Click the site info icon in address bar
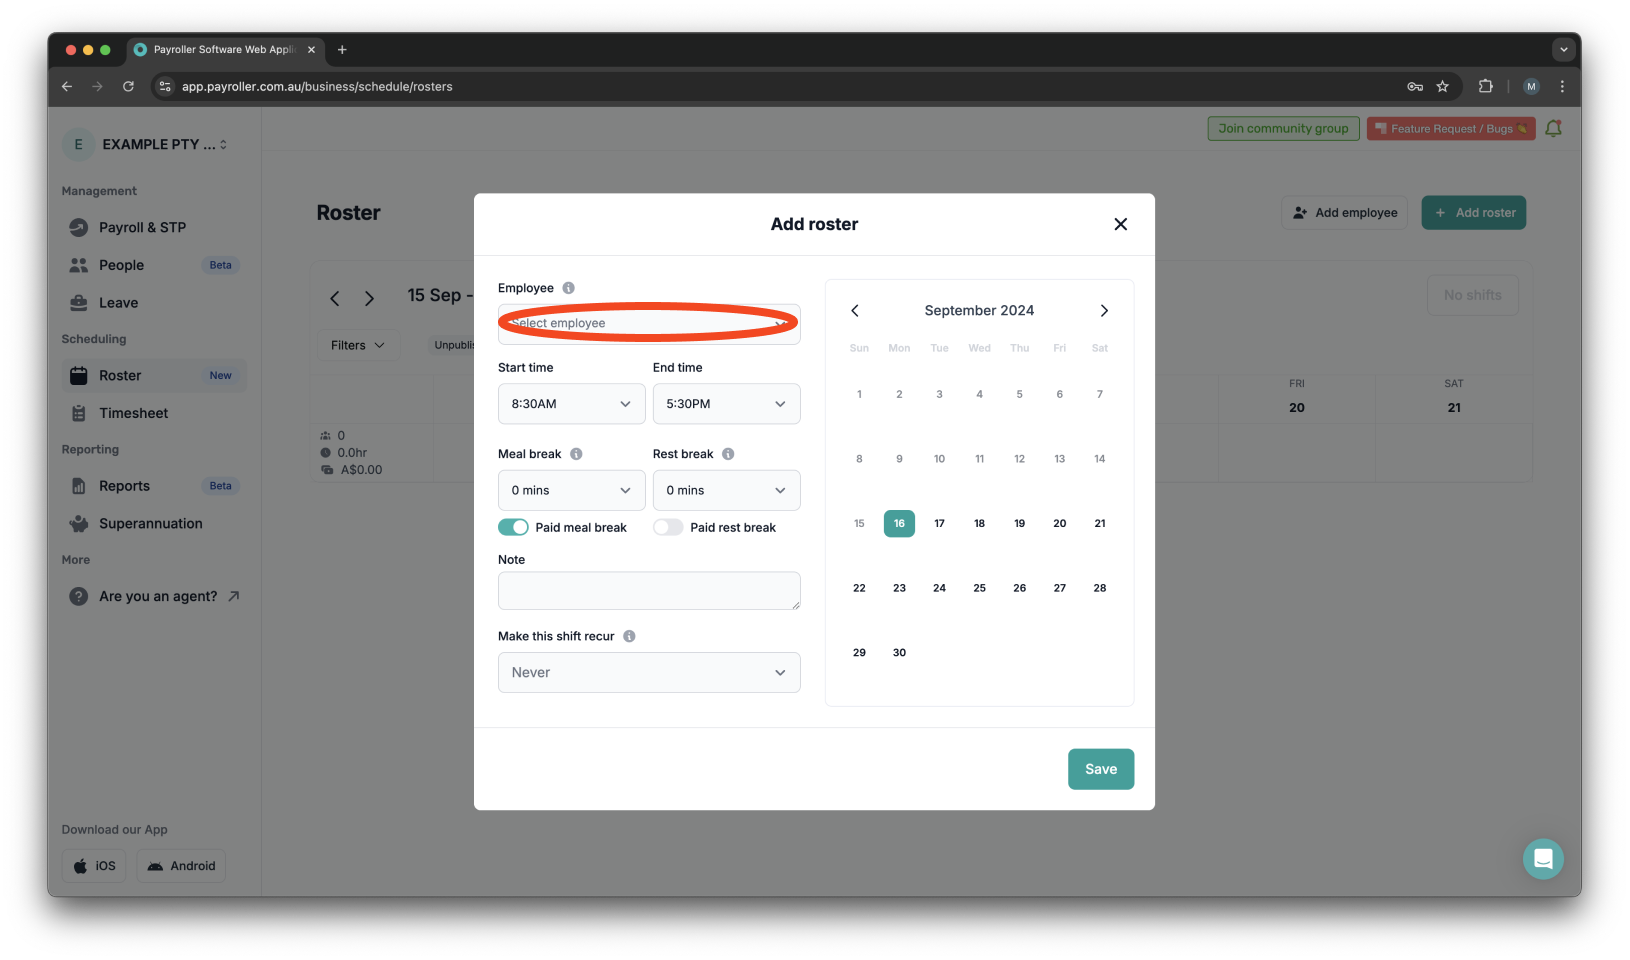The height and width of the screenshot is (960, 1630). tap(166, 87)
